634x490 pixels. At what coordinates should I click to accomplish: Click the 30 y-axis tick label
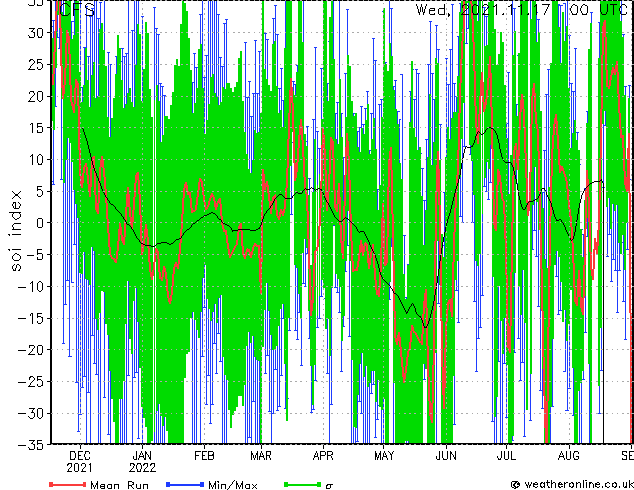point(36,33)
